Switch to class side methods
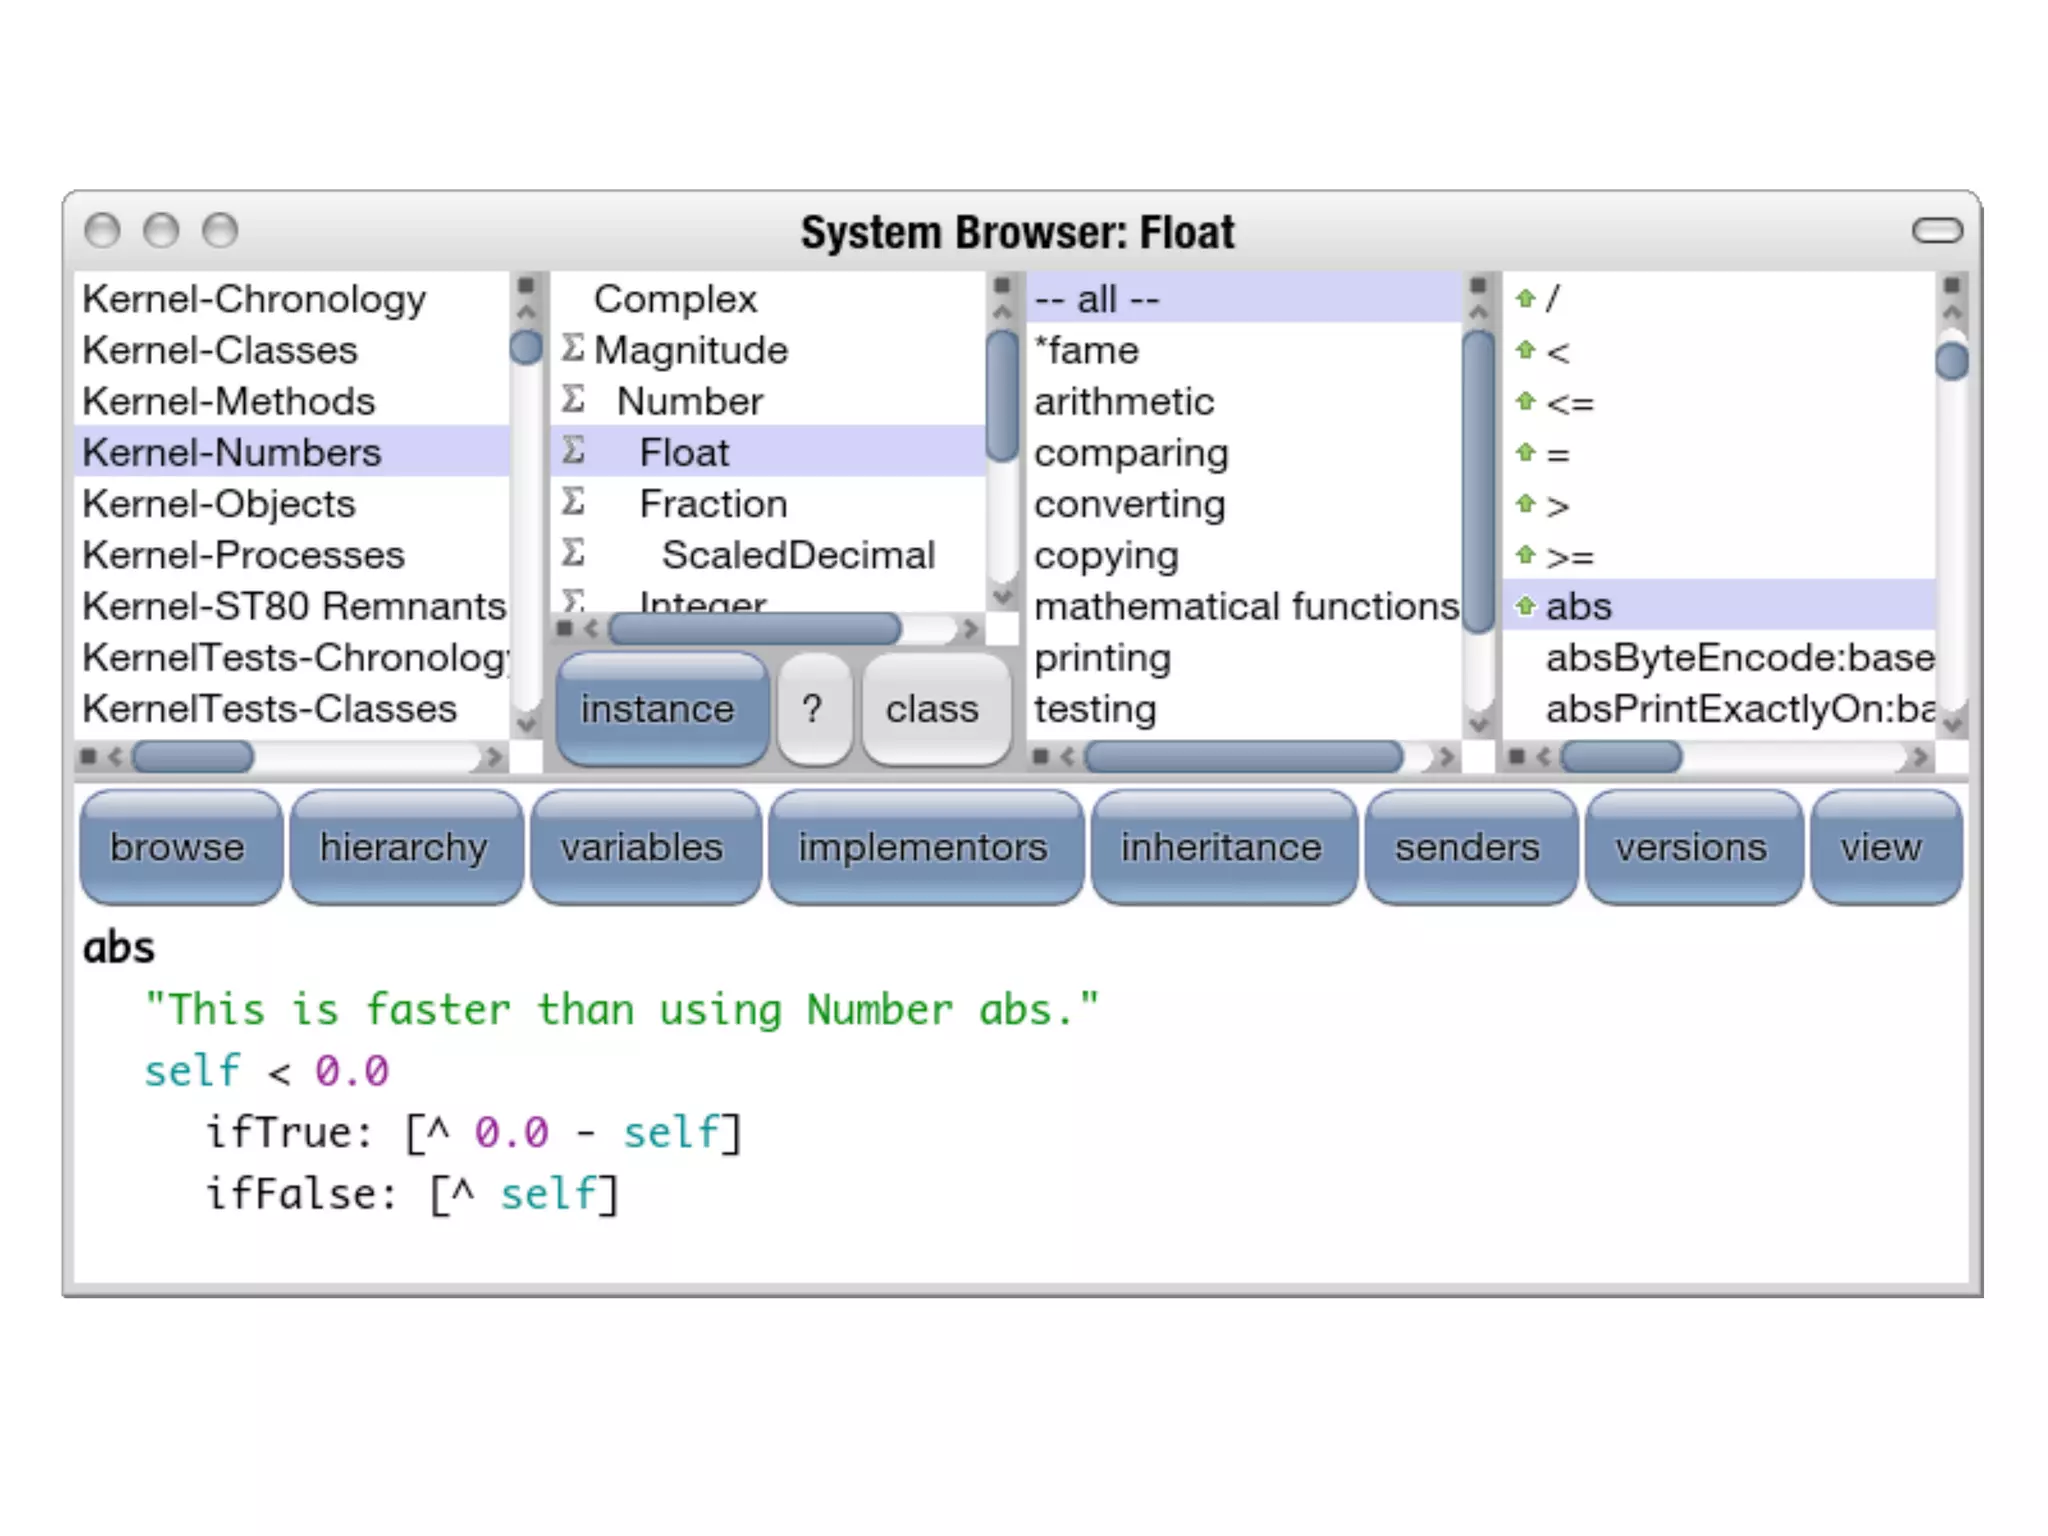This screenshot has width=2048, height=1536. pyautogui.click(x=932, y=709)
